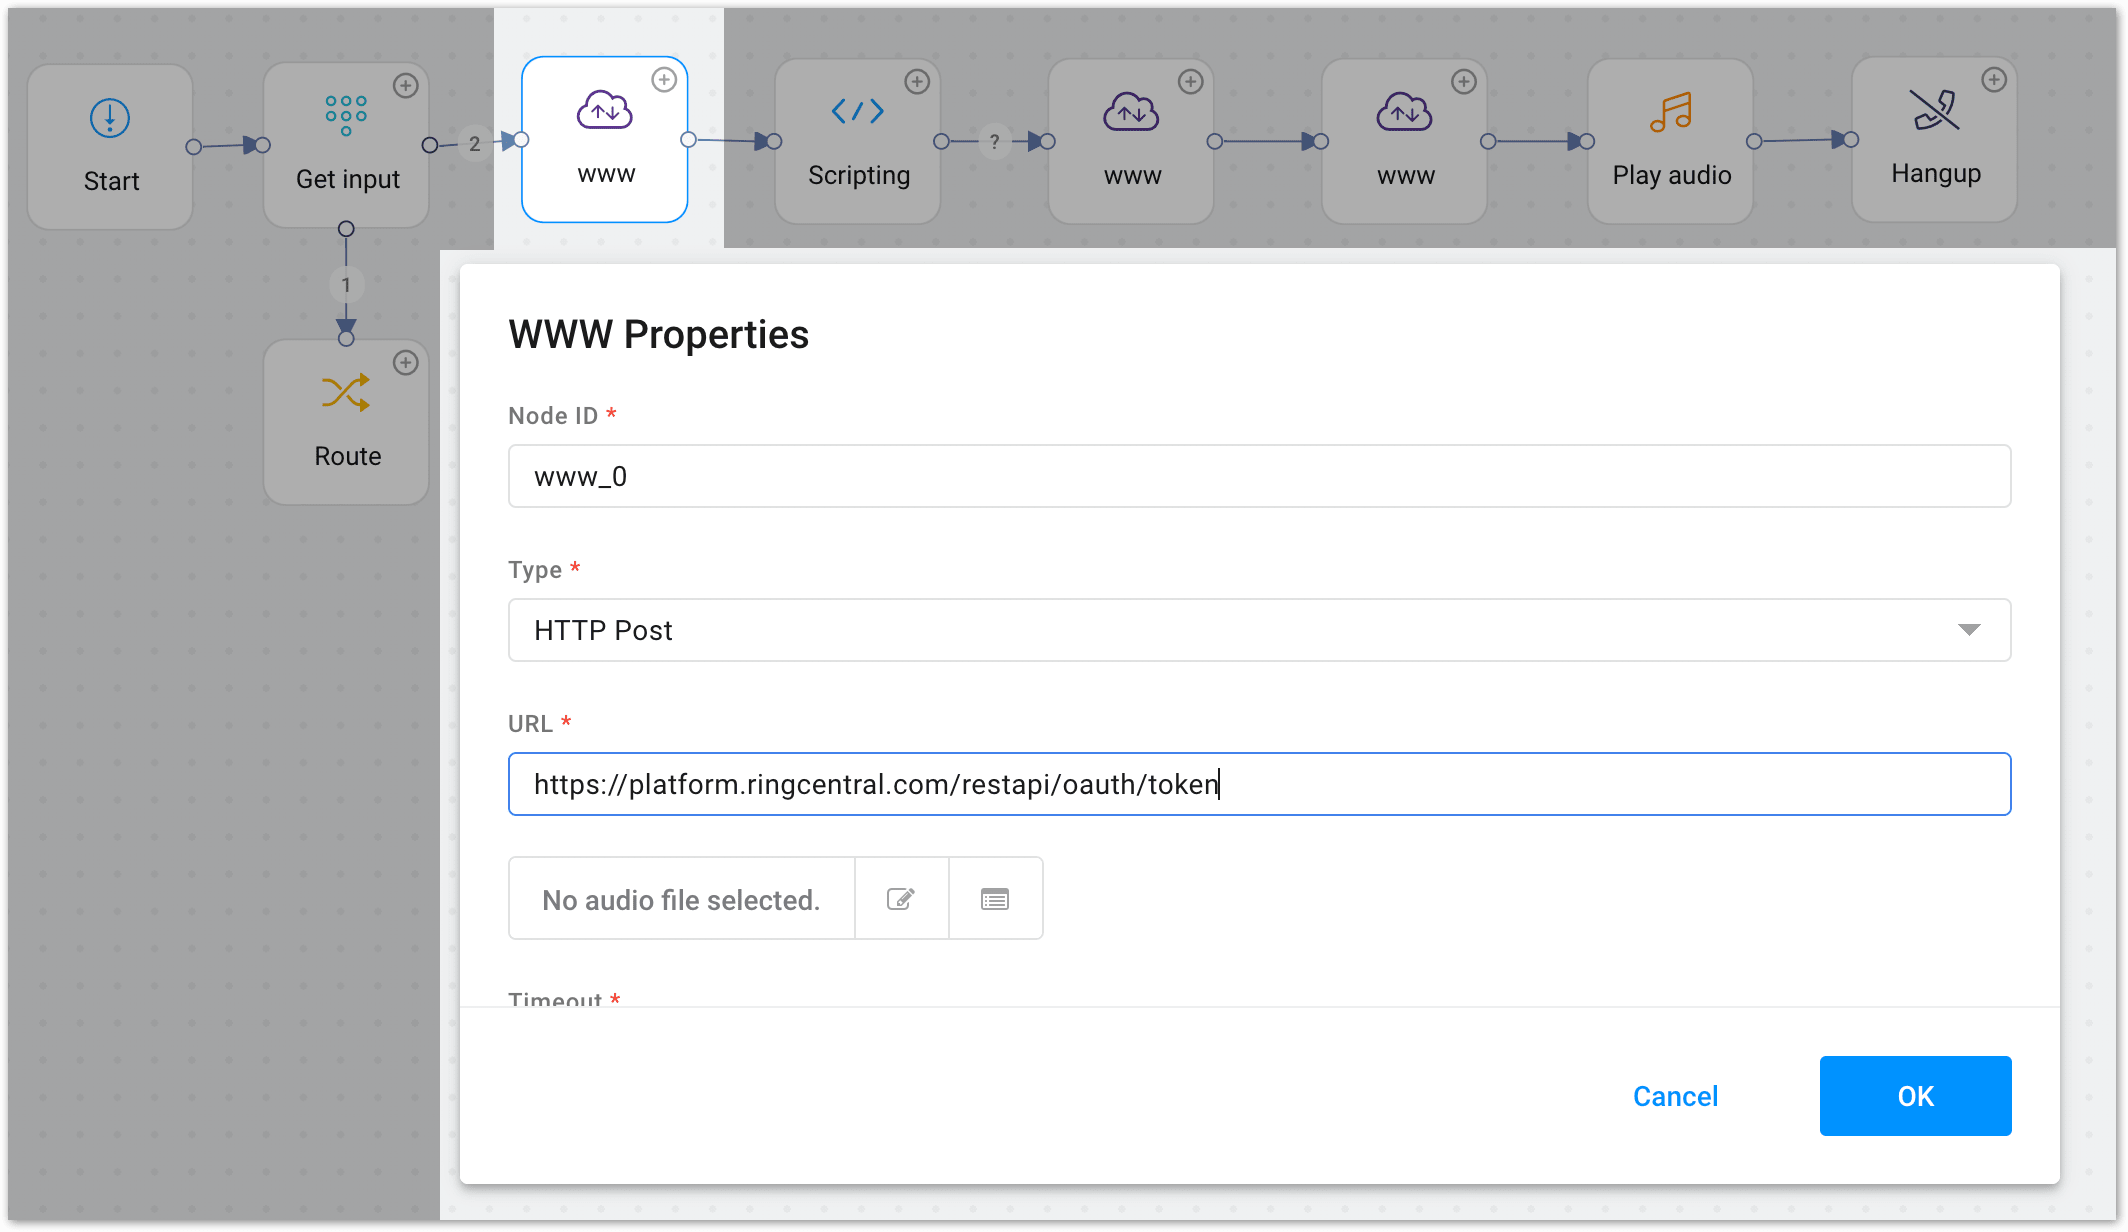Click the Get input node icon
2128x1232 pixels.
click(x=345, y=115)
